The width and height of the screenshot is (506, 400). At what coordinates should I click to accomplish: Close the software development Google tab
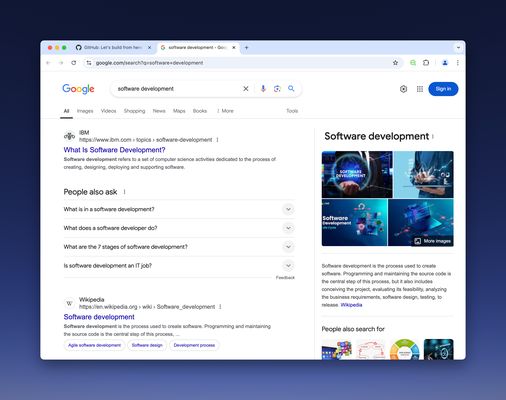(x=234, y=48)
